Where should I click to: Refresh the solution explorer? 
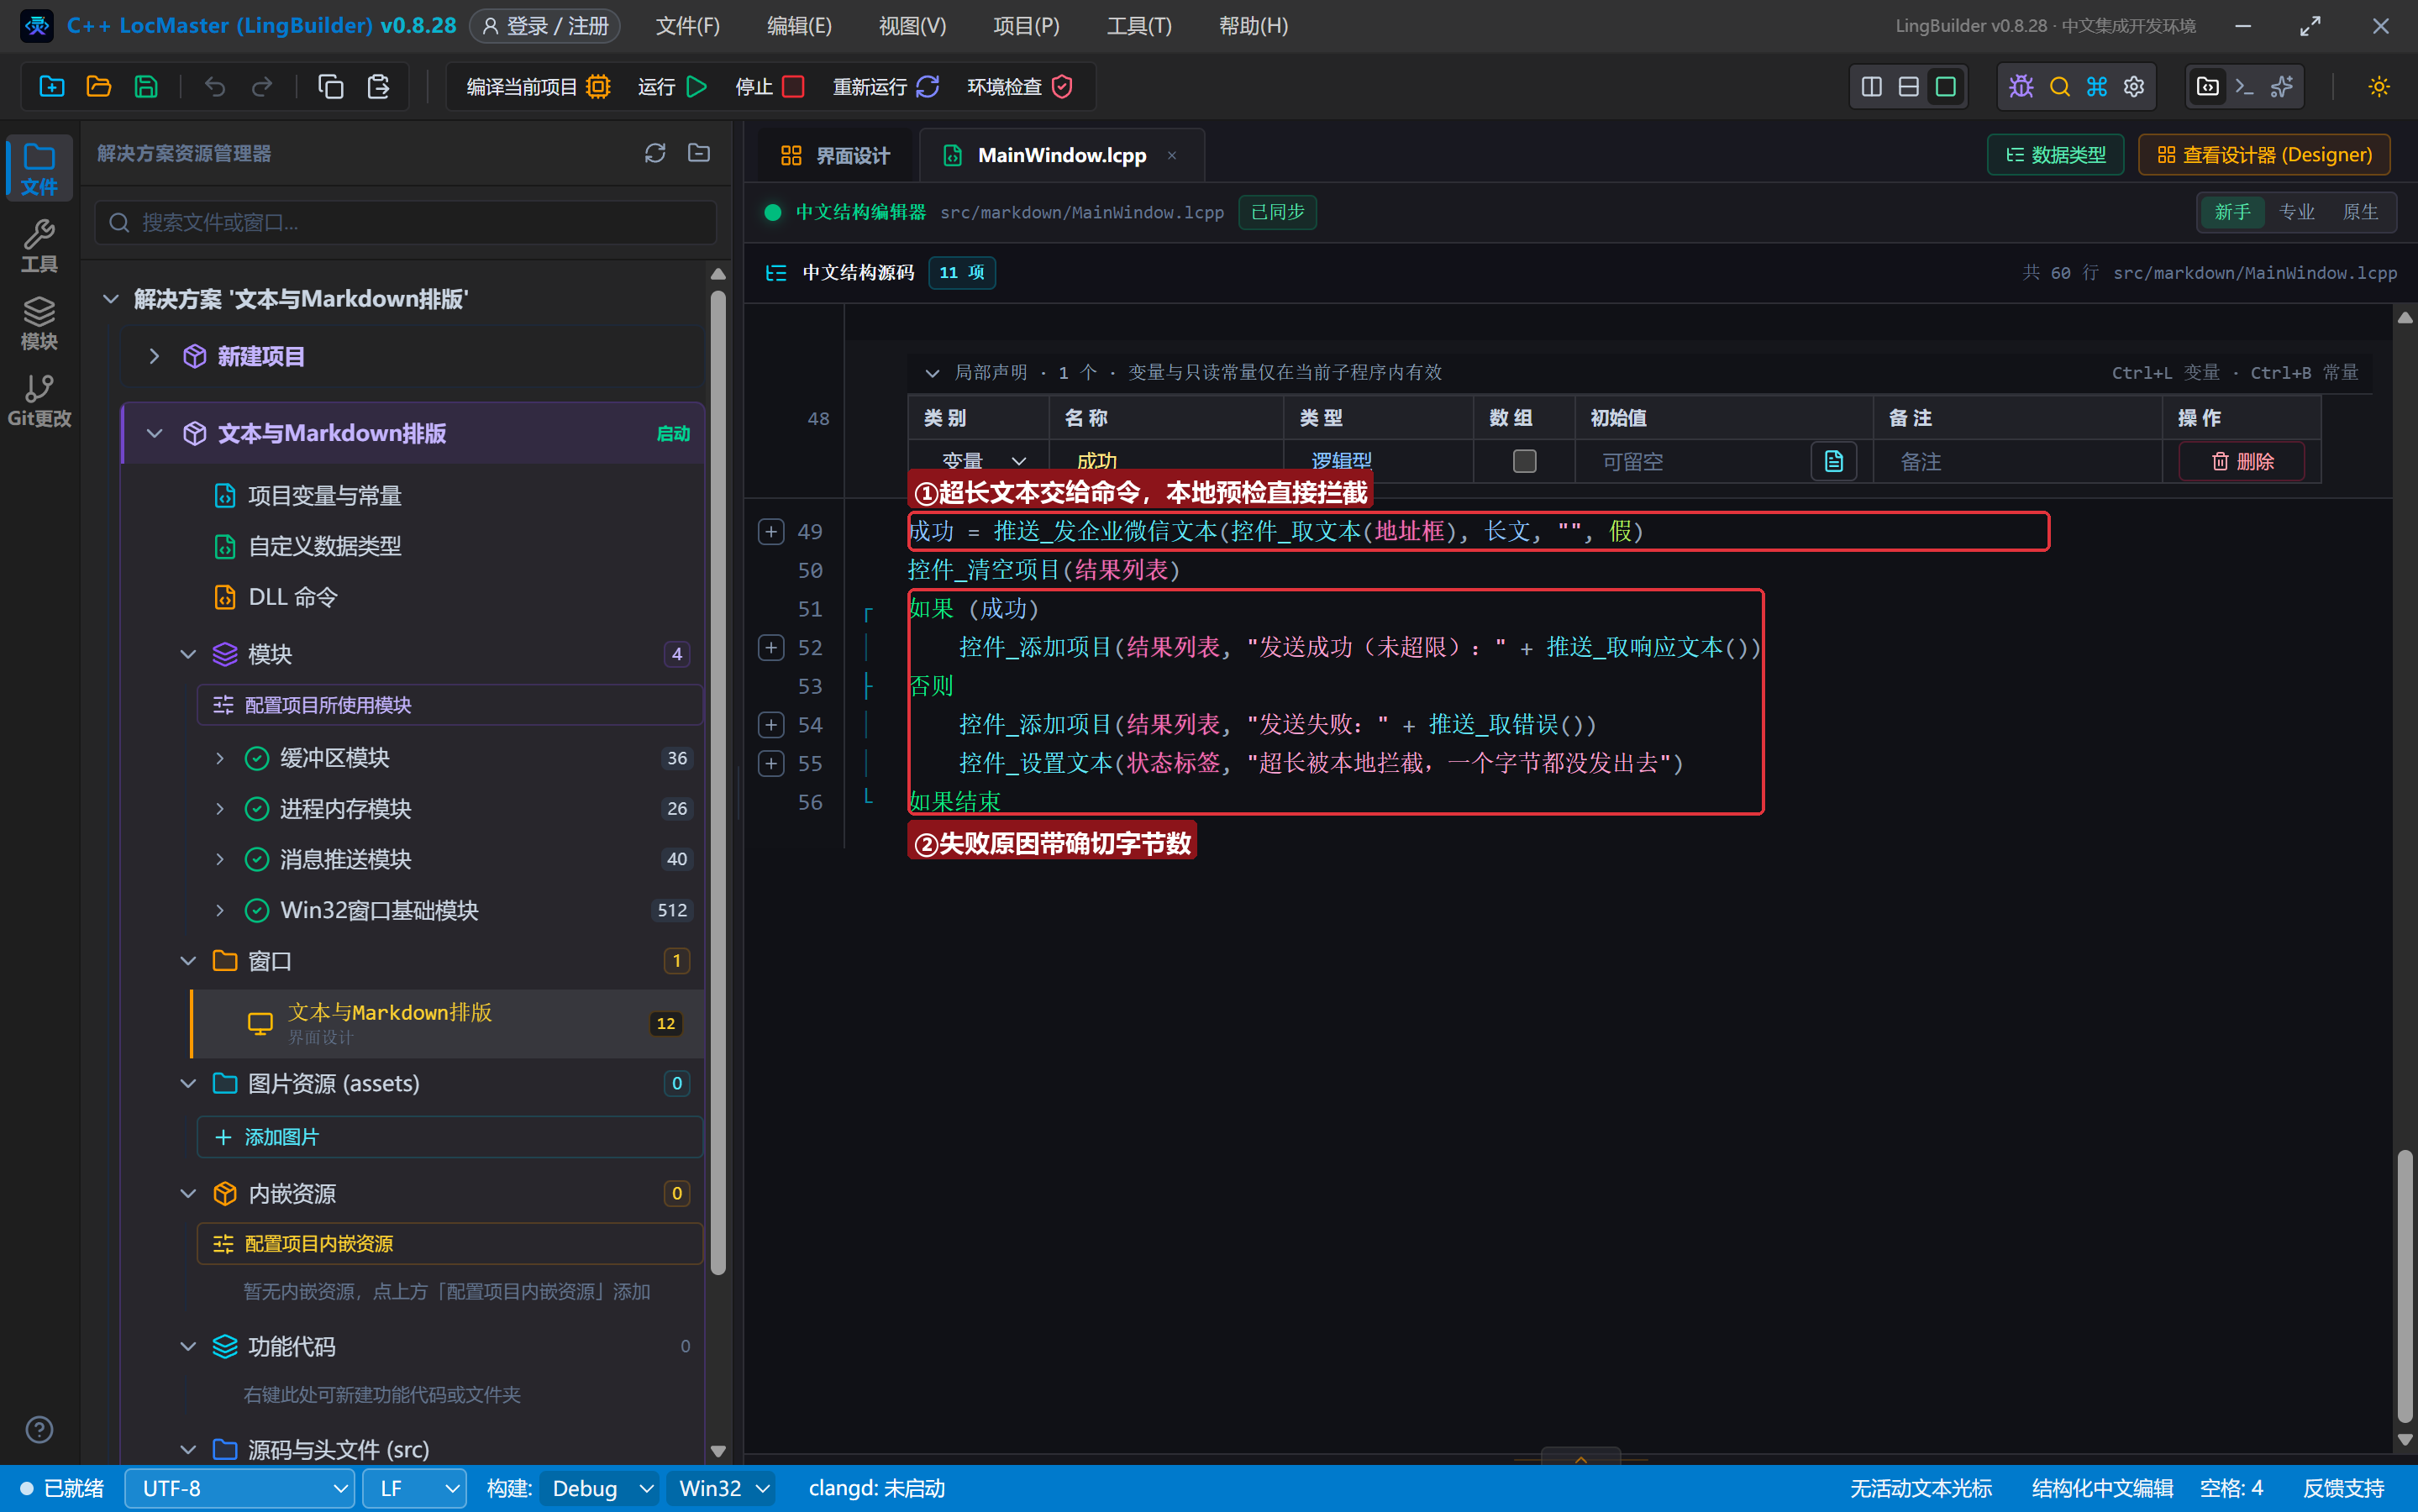(655, 153)
